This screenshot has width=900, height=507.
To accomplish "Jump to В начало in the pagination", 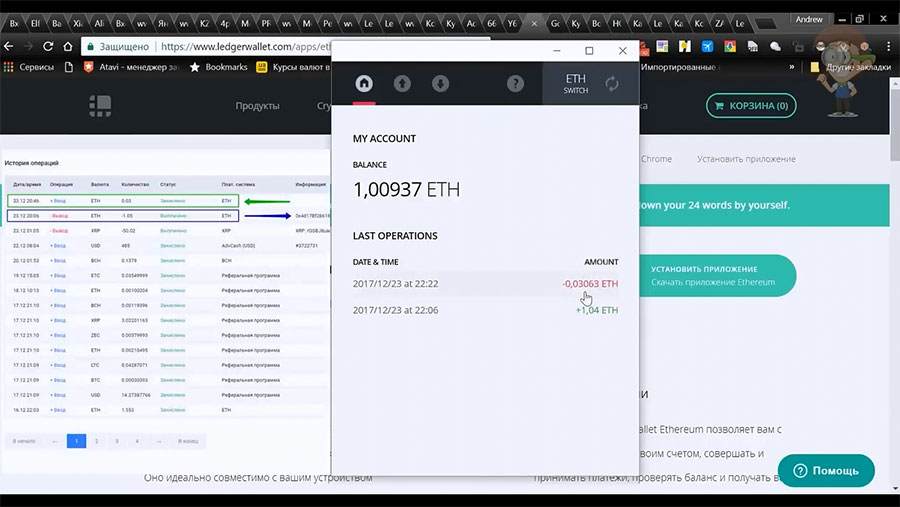I will pos(24,441).
